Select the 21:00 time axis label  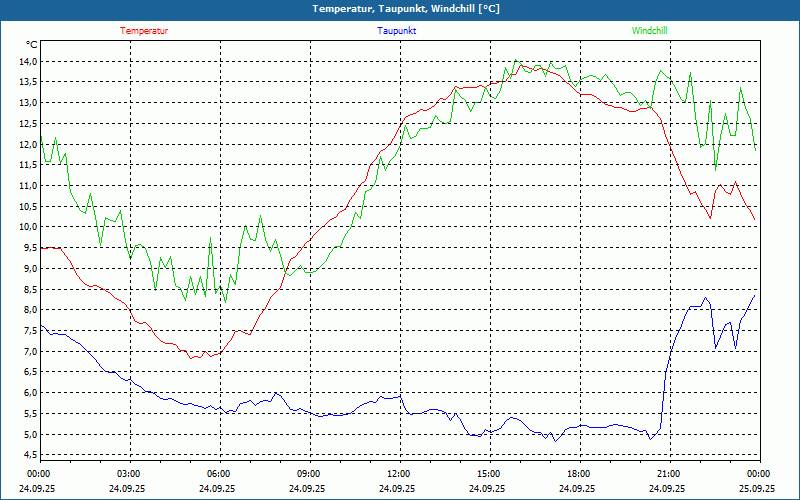tap(669, 474)
